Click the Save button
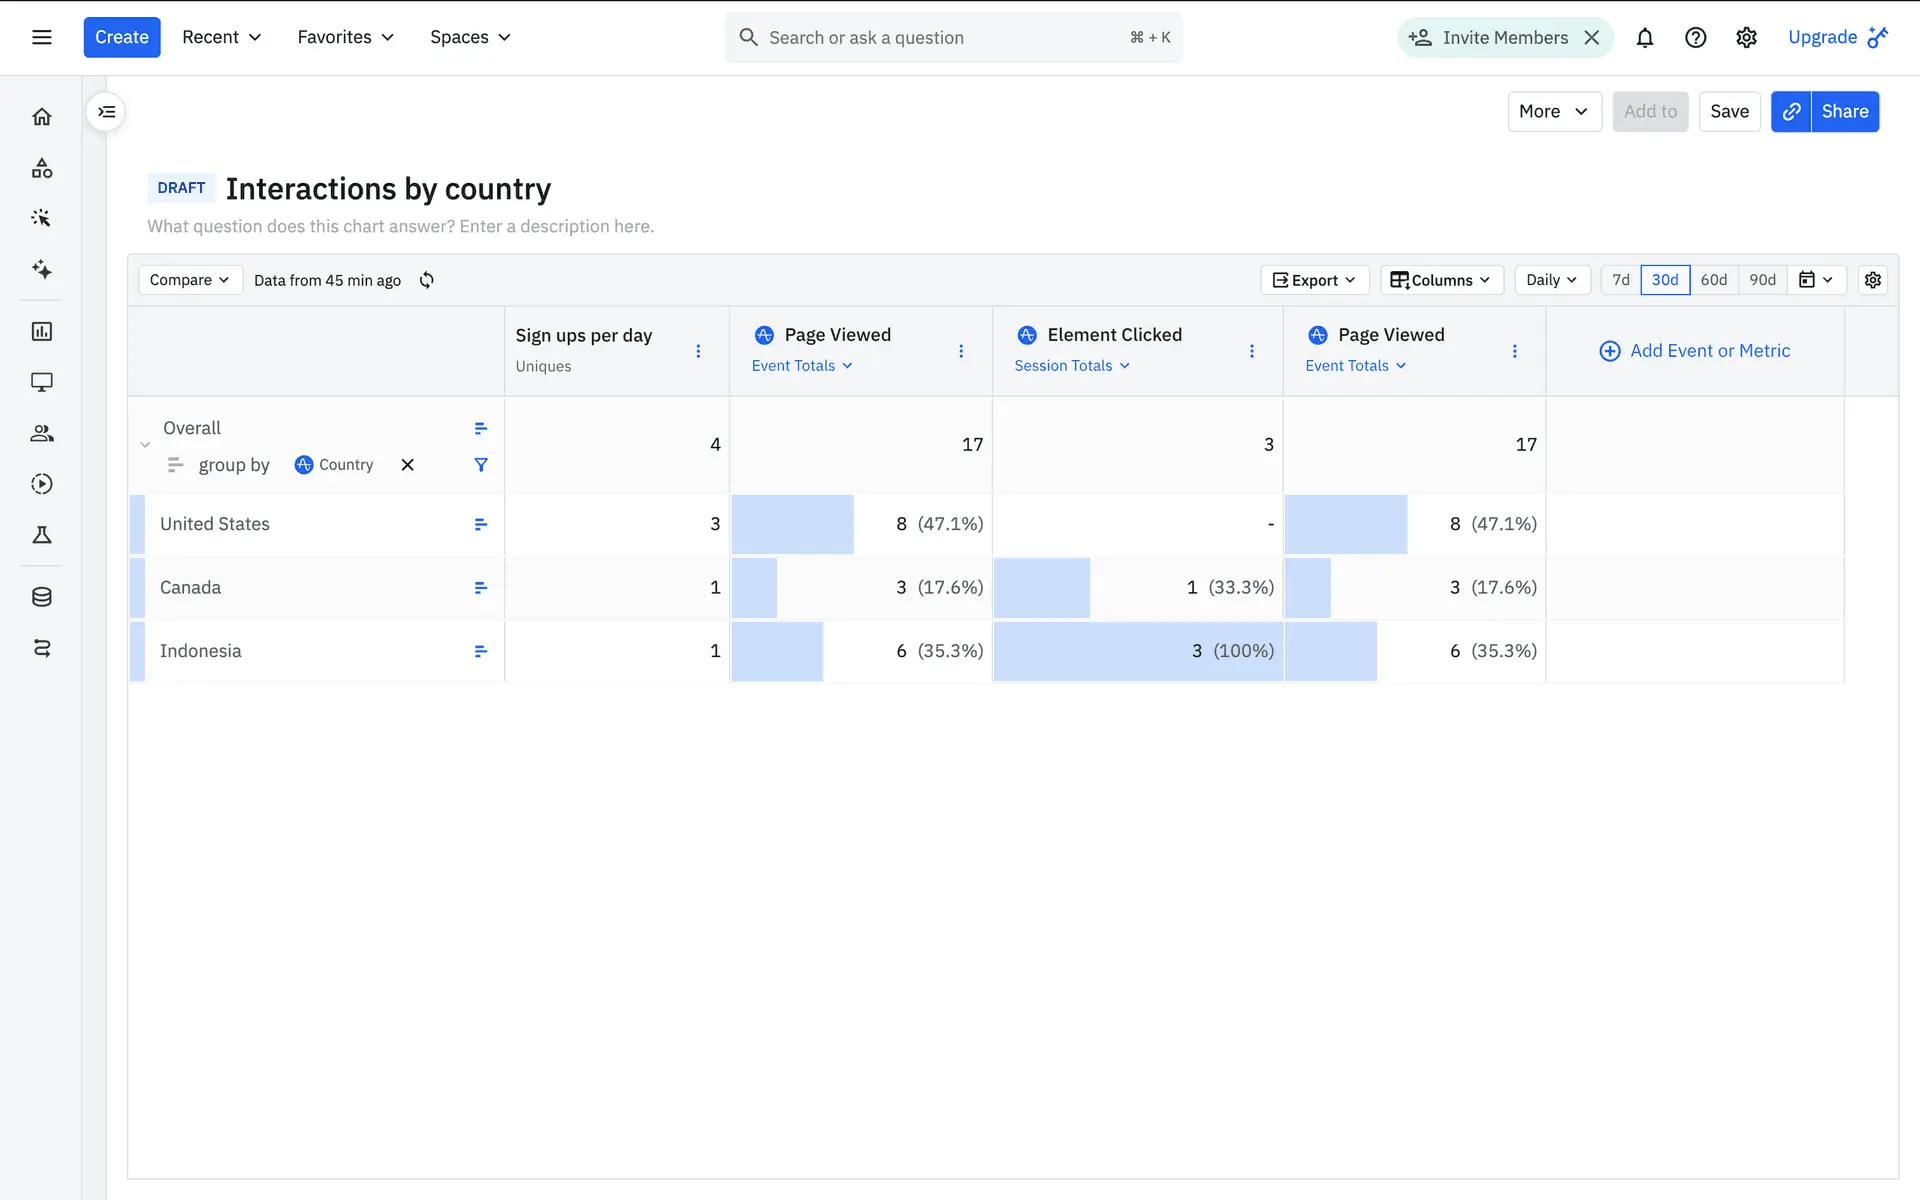 pos(1729,112)
